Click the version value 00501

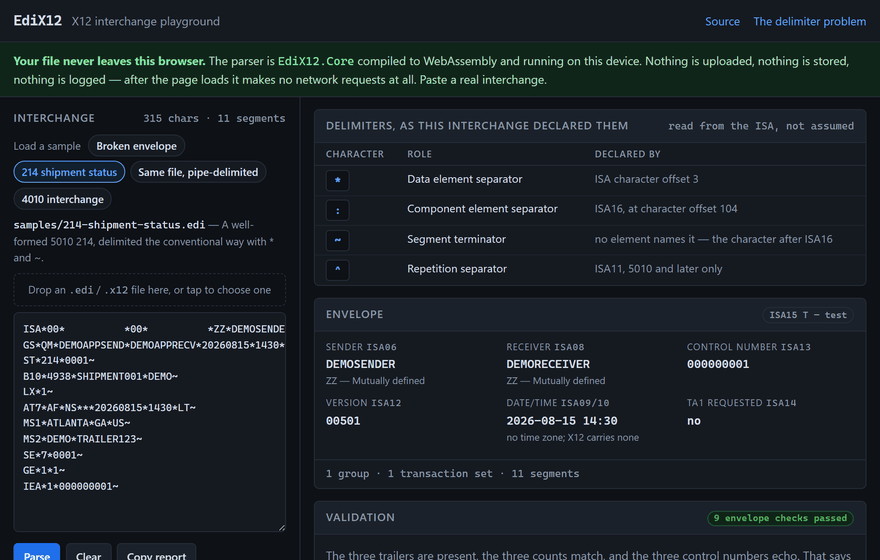click(343, 421)
